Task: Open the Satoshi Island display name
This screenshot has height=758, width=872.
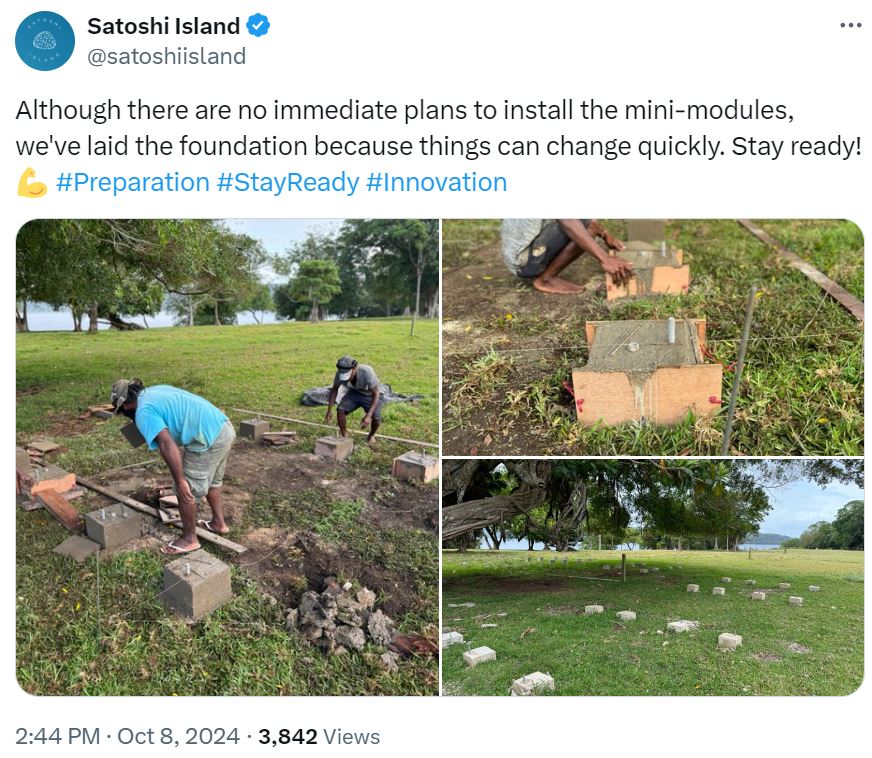Action: coord(164,26)
